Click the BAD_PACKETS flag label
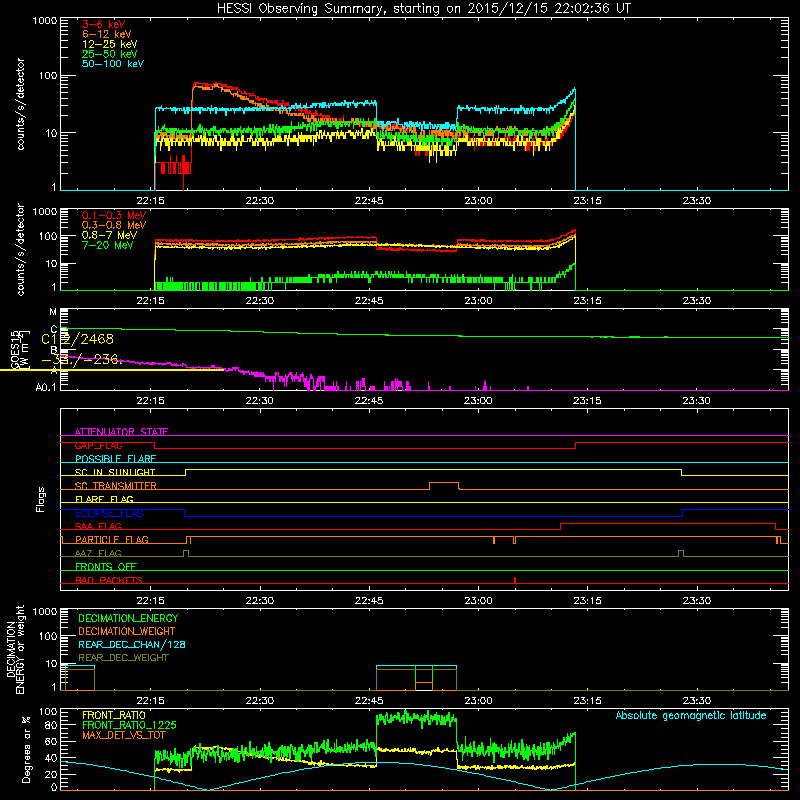Screen dimensions: 800x800 tap(109, 580)
